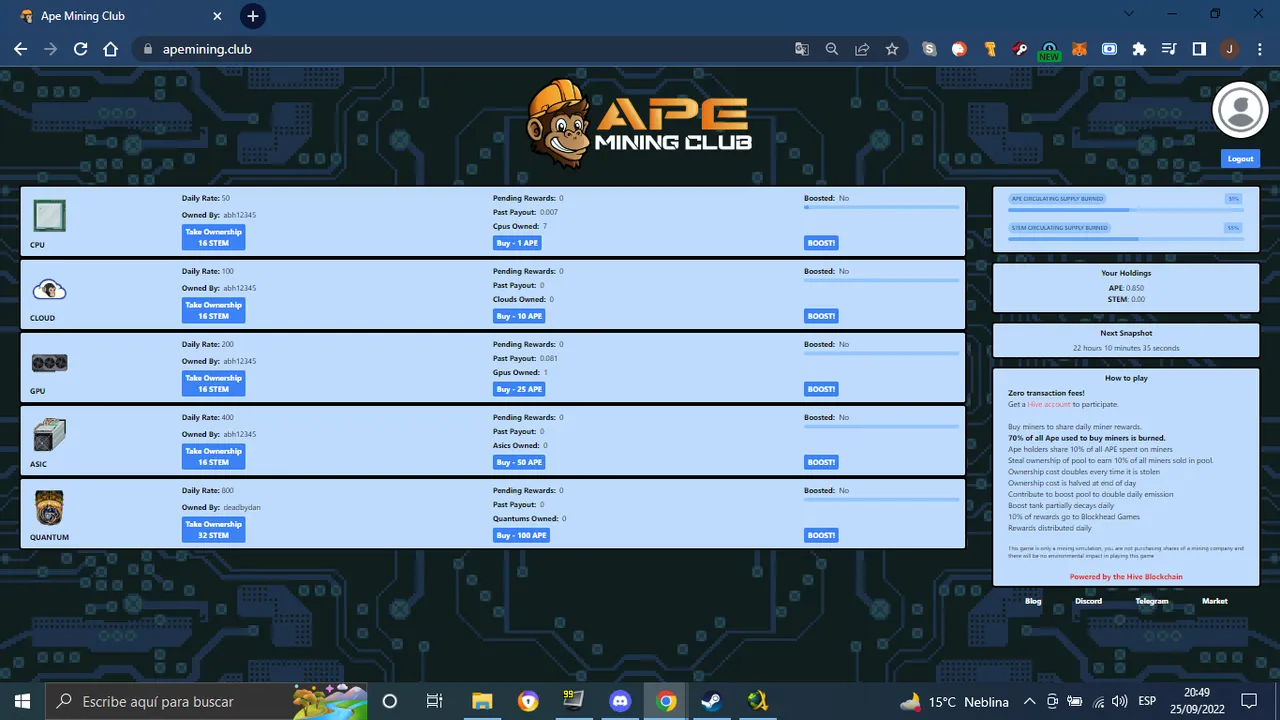Click the address bar URL
This screenshot has width=1280, height=720.
pos(207,49)
